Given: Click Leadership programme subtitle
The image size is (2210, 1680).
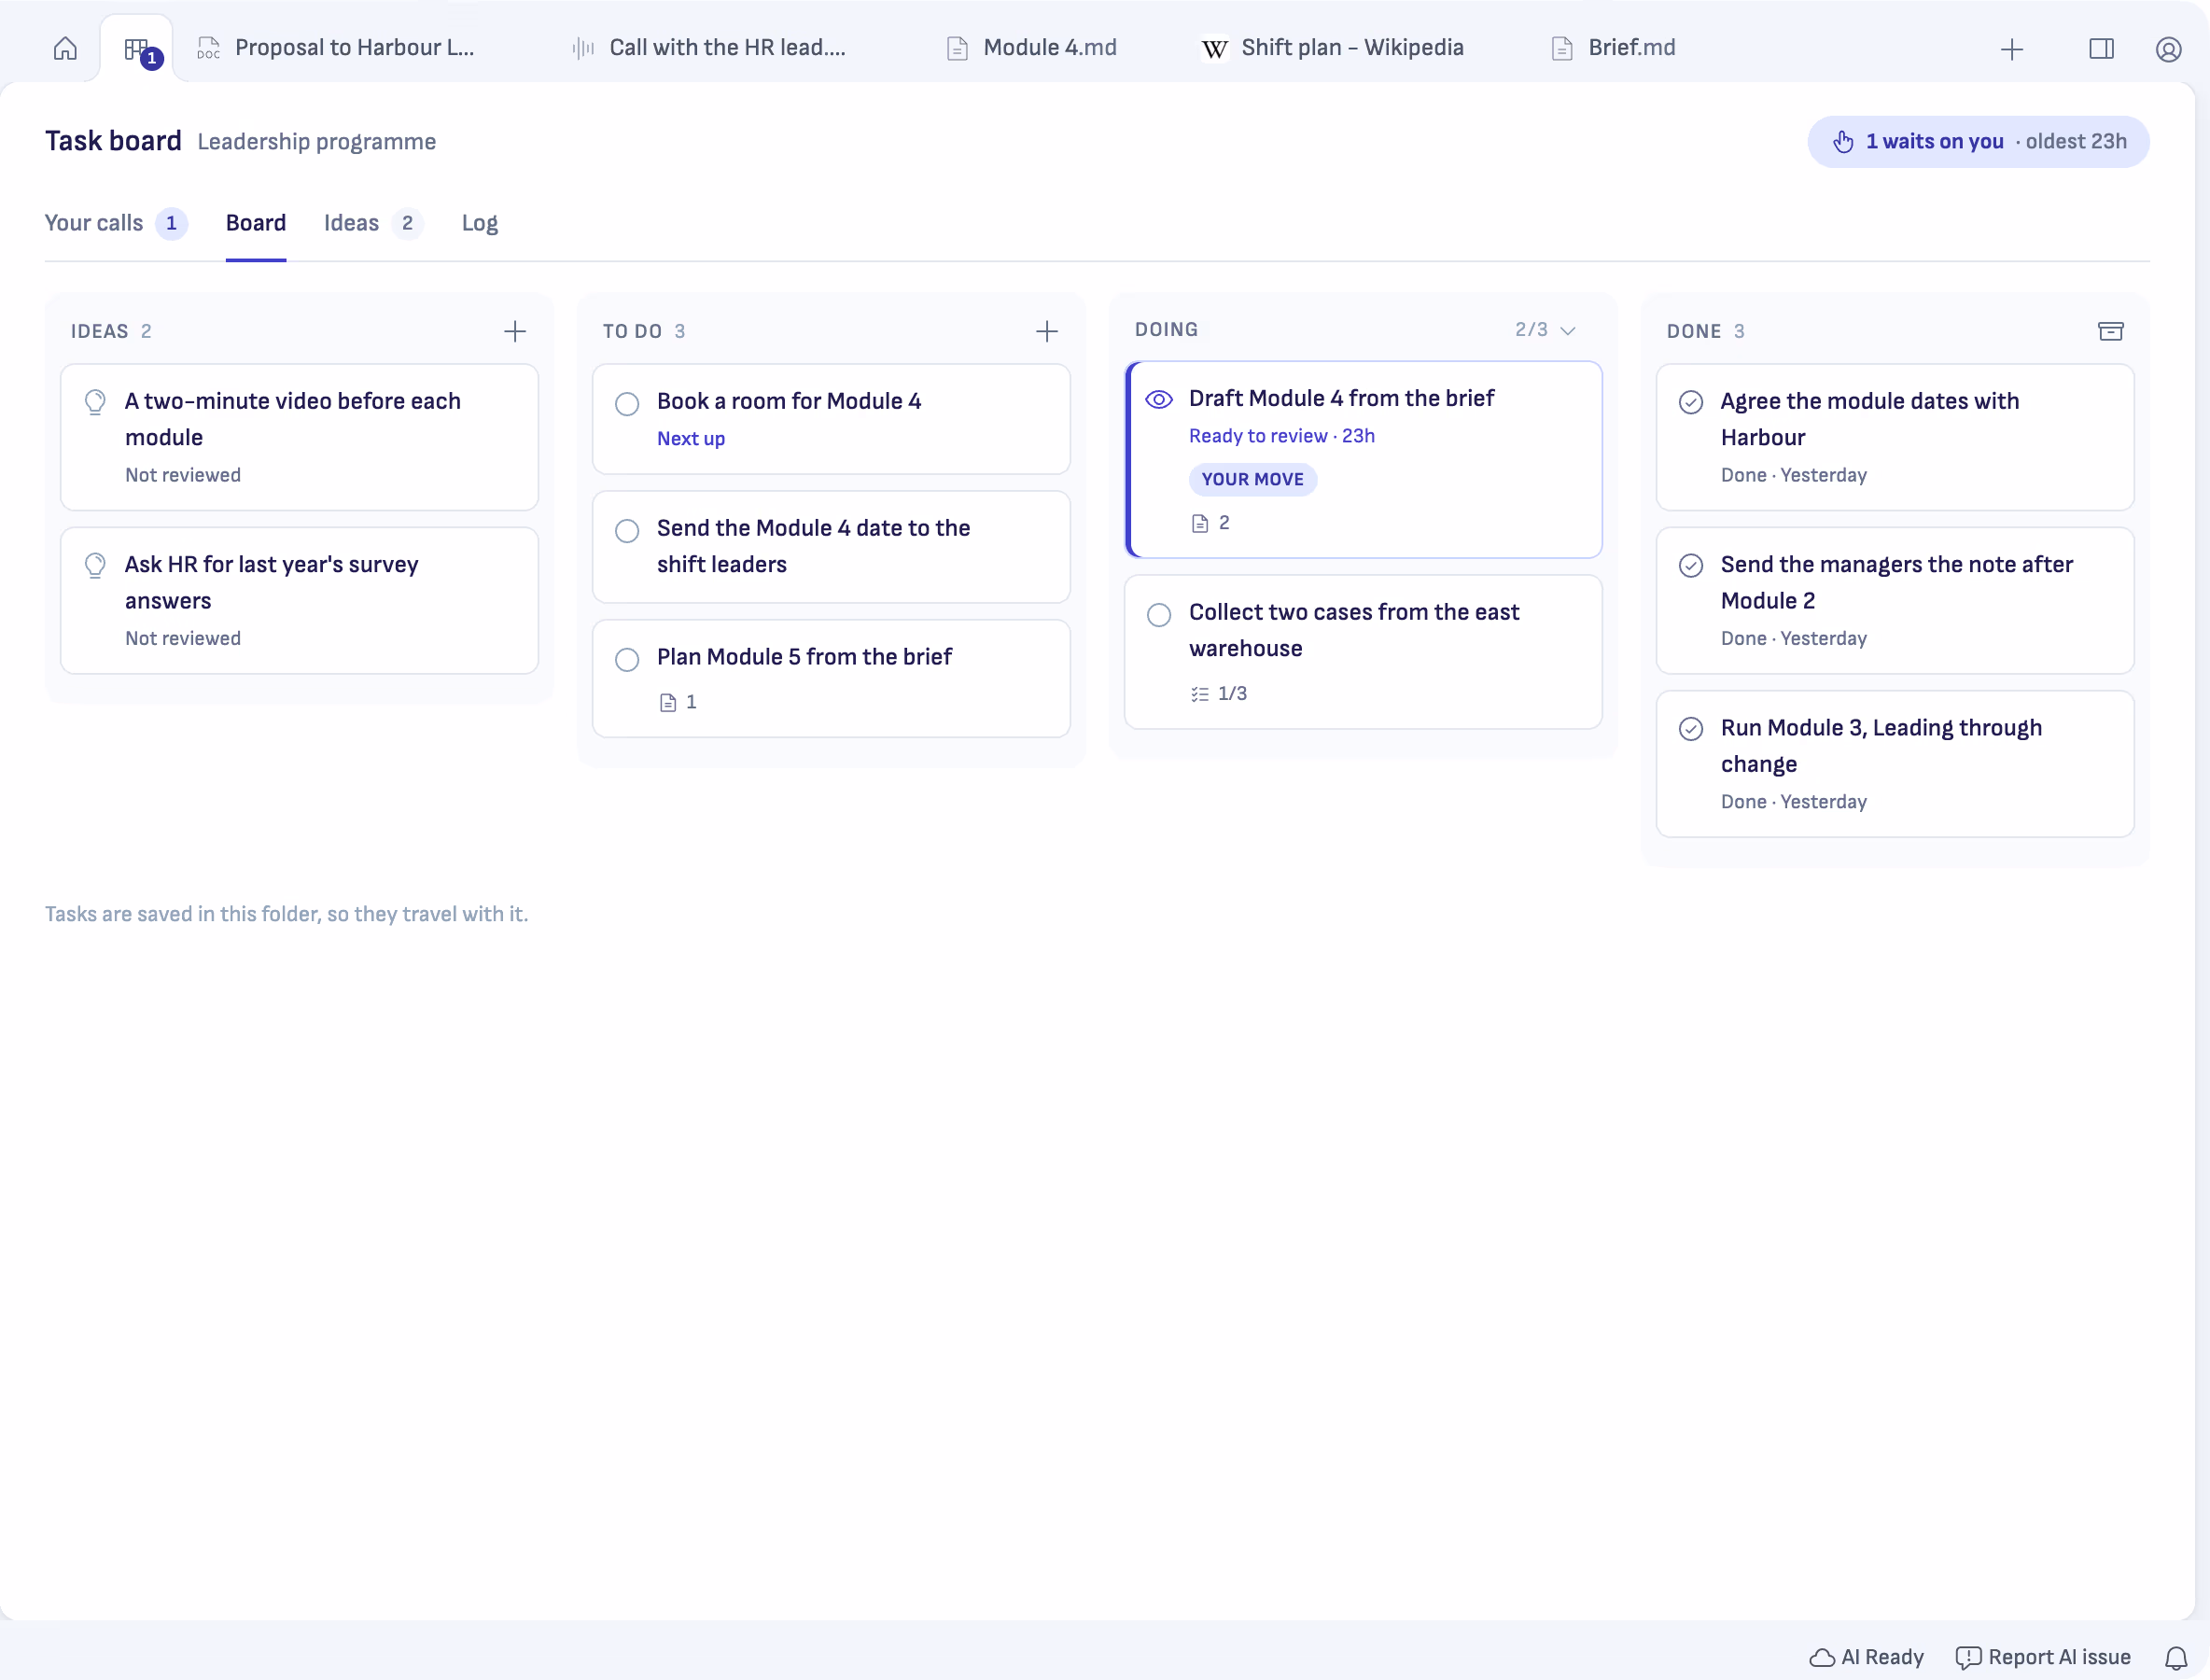Looking at the screenshot, I should 316,142.
